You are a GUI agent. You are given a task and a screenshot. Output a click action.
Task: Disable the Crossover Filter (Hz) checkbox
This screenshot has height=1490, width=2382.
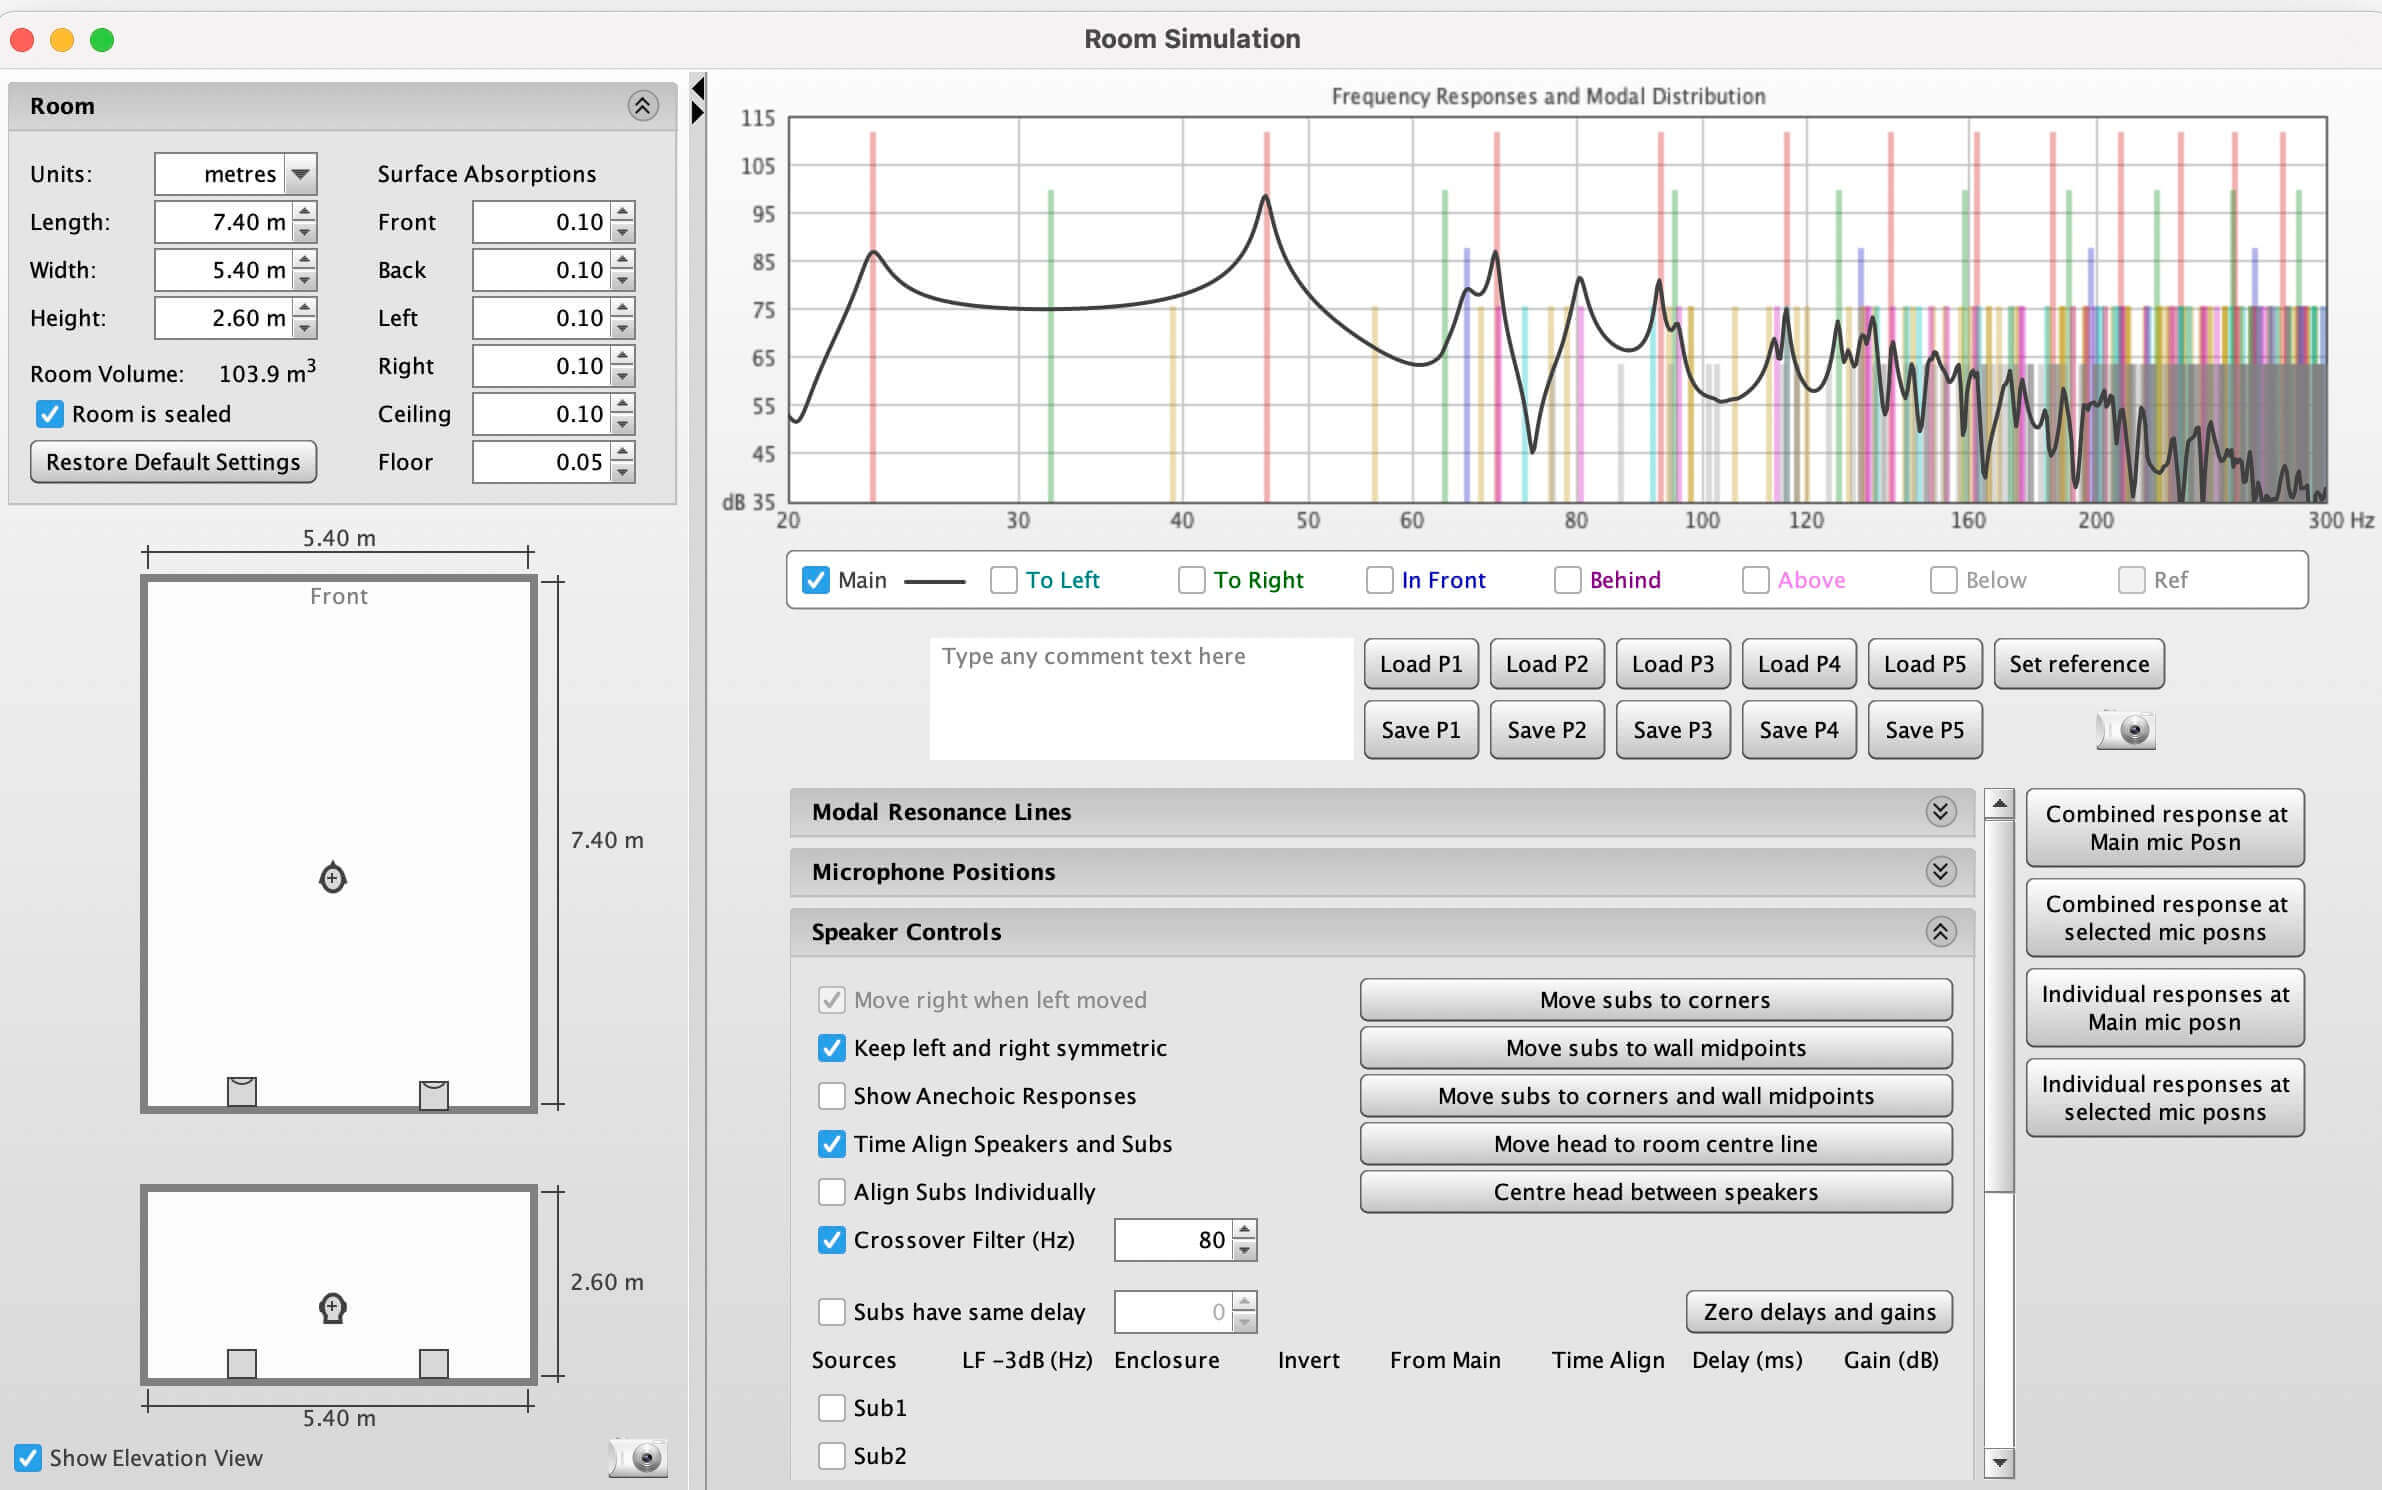(832, 1240)
